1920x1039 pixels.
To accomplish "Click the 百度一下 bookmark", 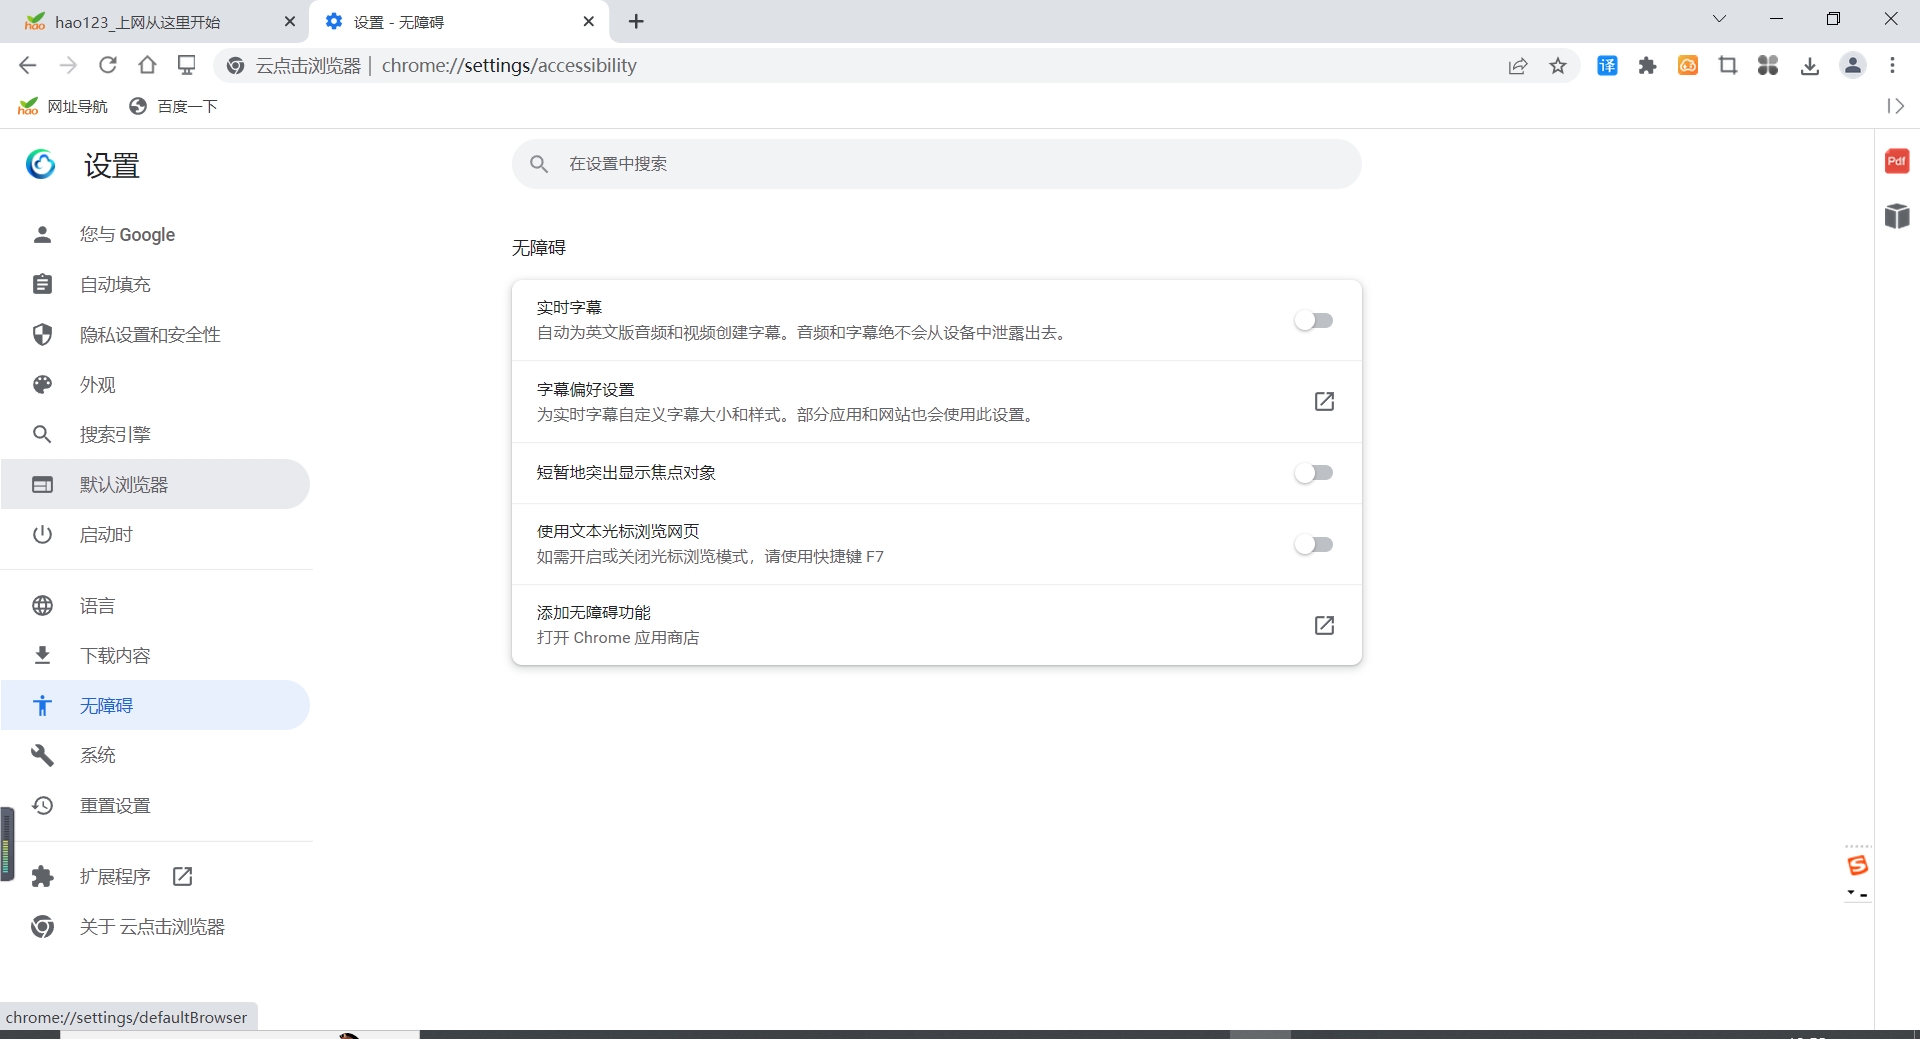I will (173, 106).
